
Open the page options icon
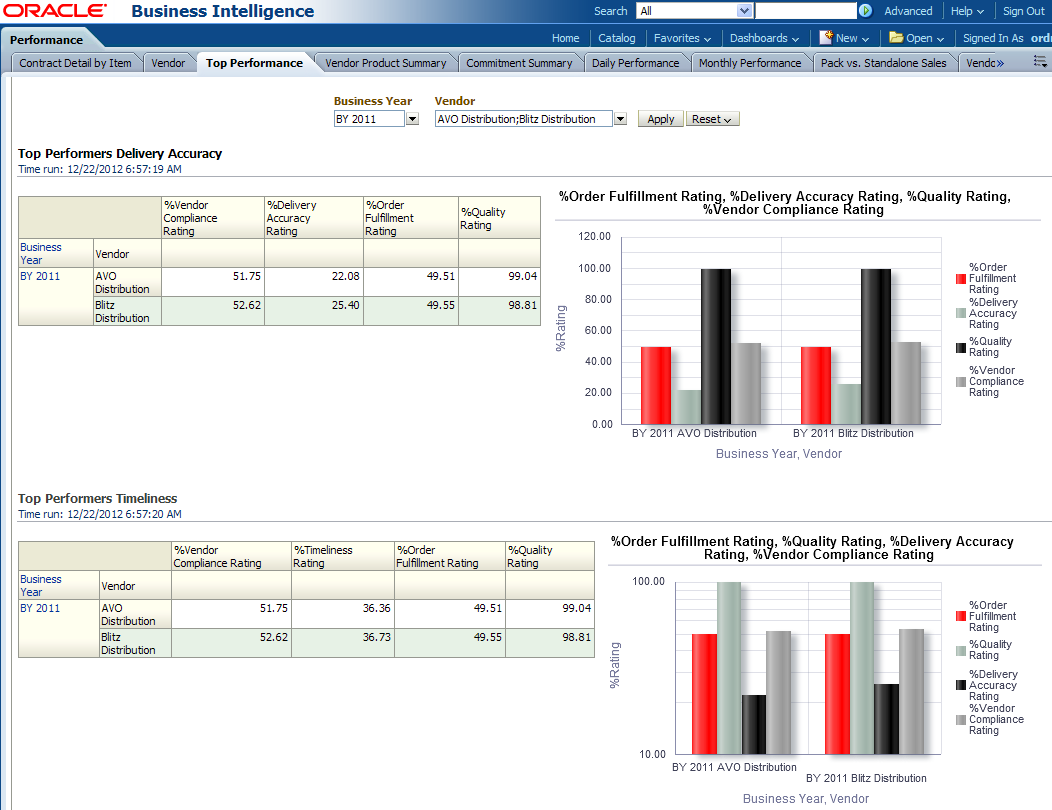[x=1040, y=62]
